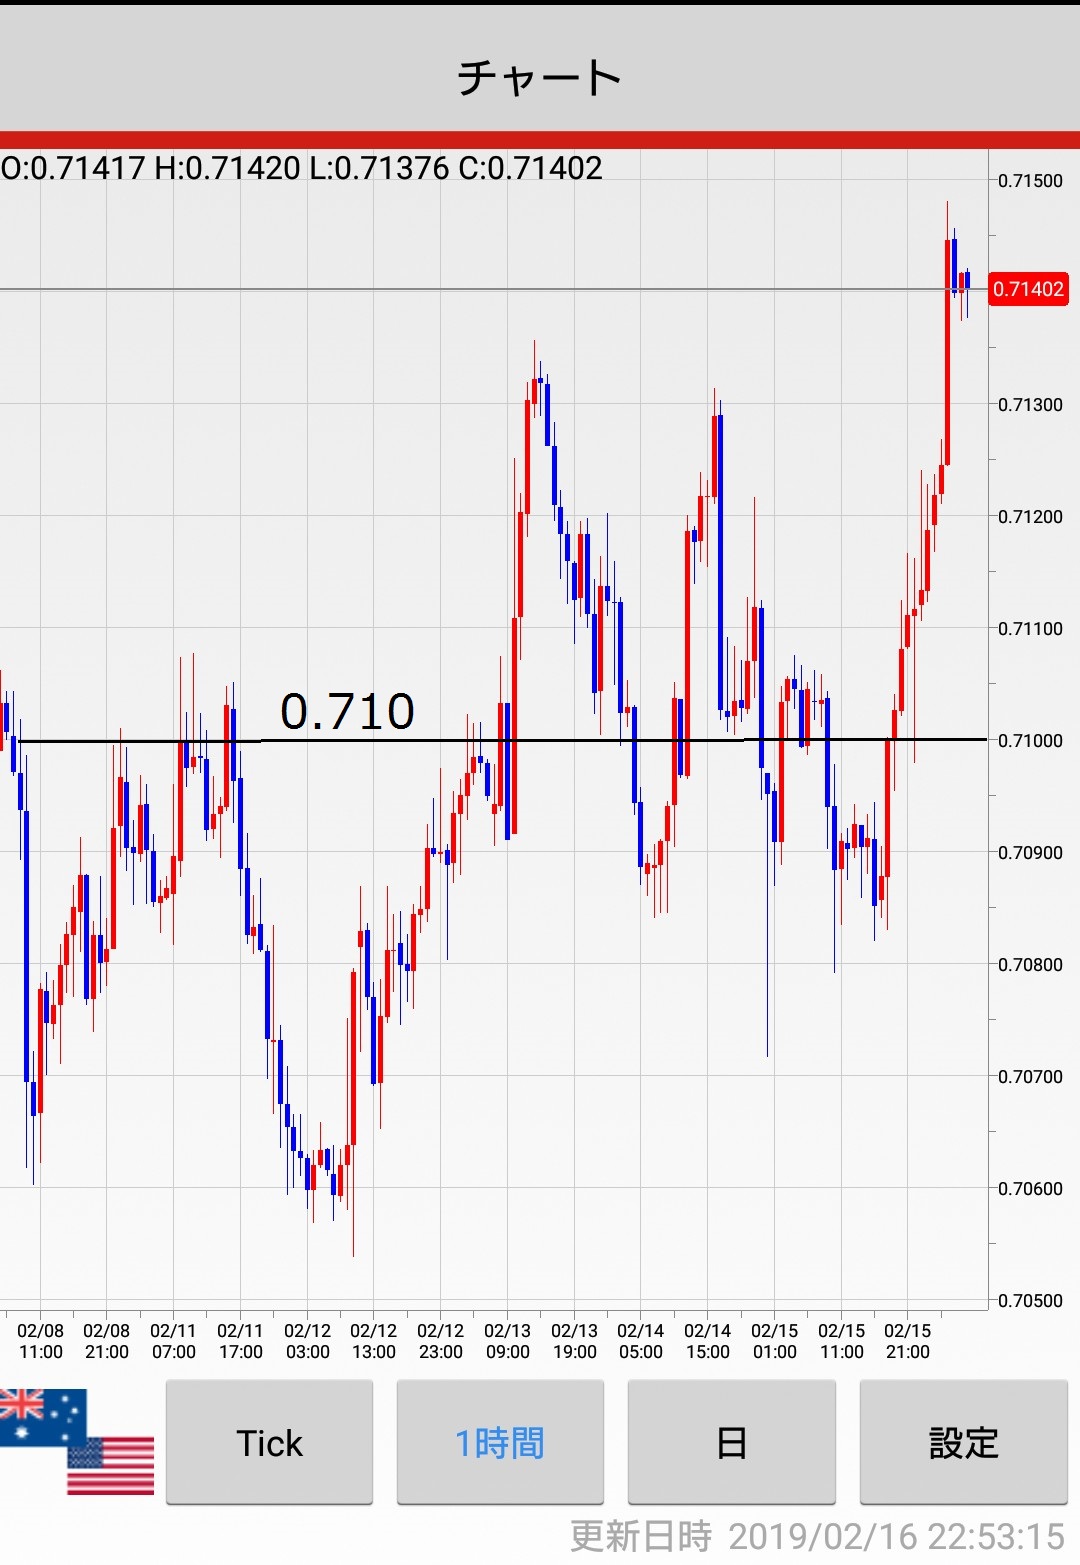Switch to the Tick chart view
This screenshot has height=1565, width=1080.
coord(269,1442)
